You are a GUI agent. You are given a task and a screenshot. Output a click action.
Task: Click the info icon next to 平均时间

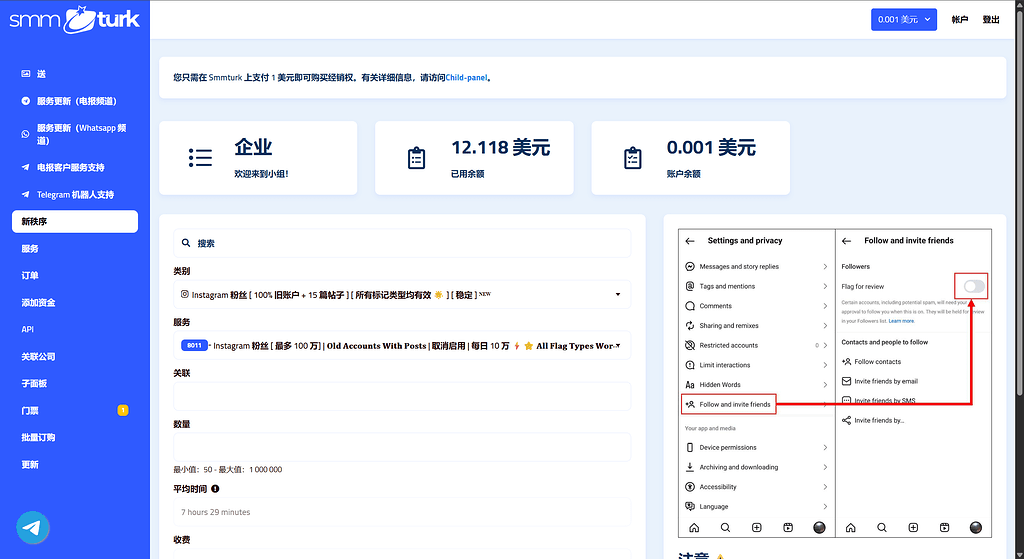[x=216, y=488]
